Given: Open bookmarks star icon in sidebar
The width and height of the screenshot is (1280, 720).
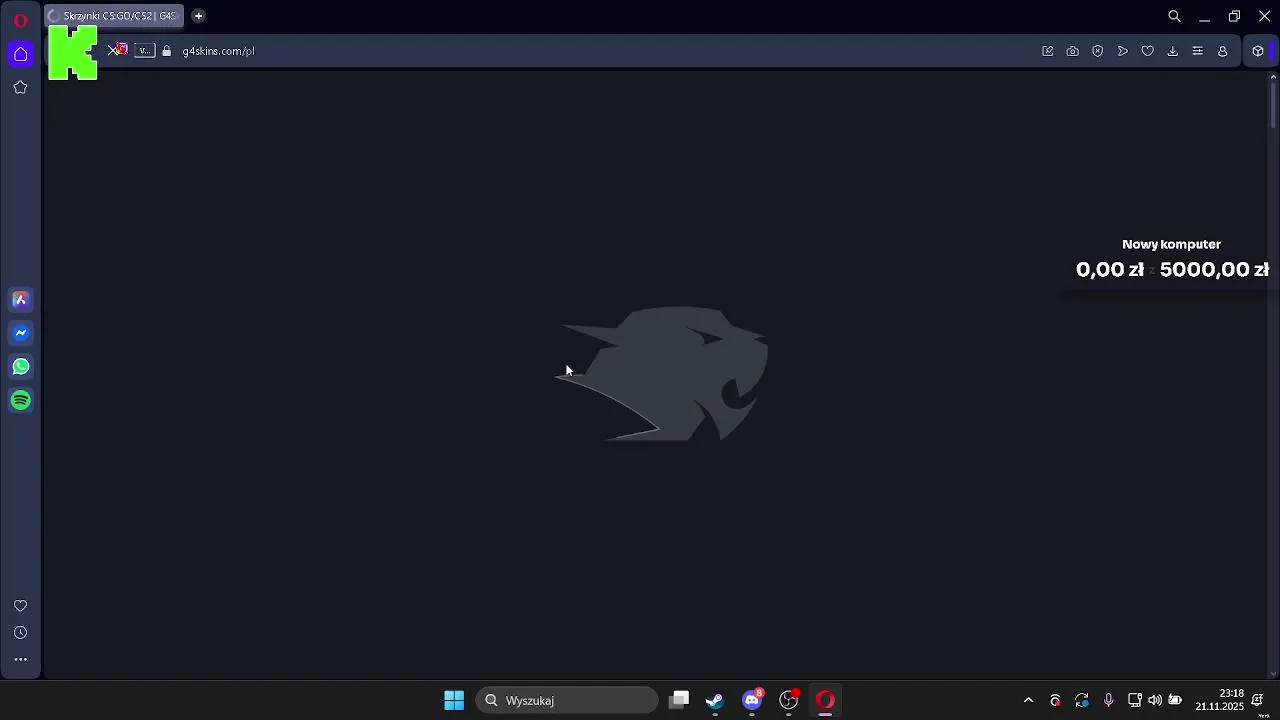Looking at the screenshot, I should point(20,87).
